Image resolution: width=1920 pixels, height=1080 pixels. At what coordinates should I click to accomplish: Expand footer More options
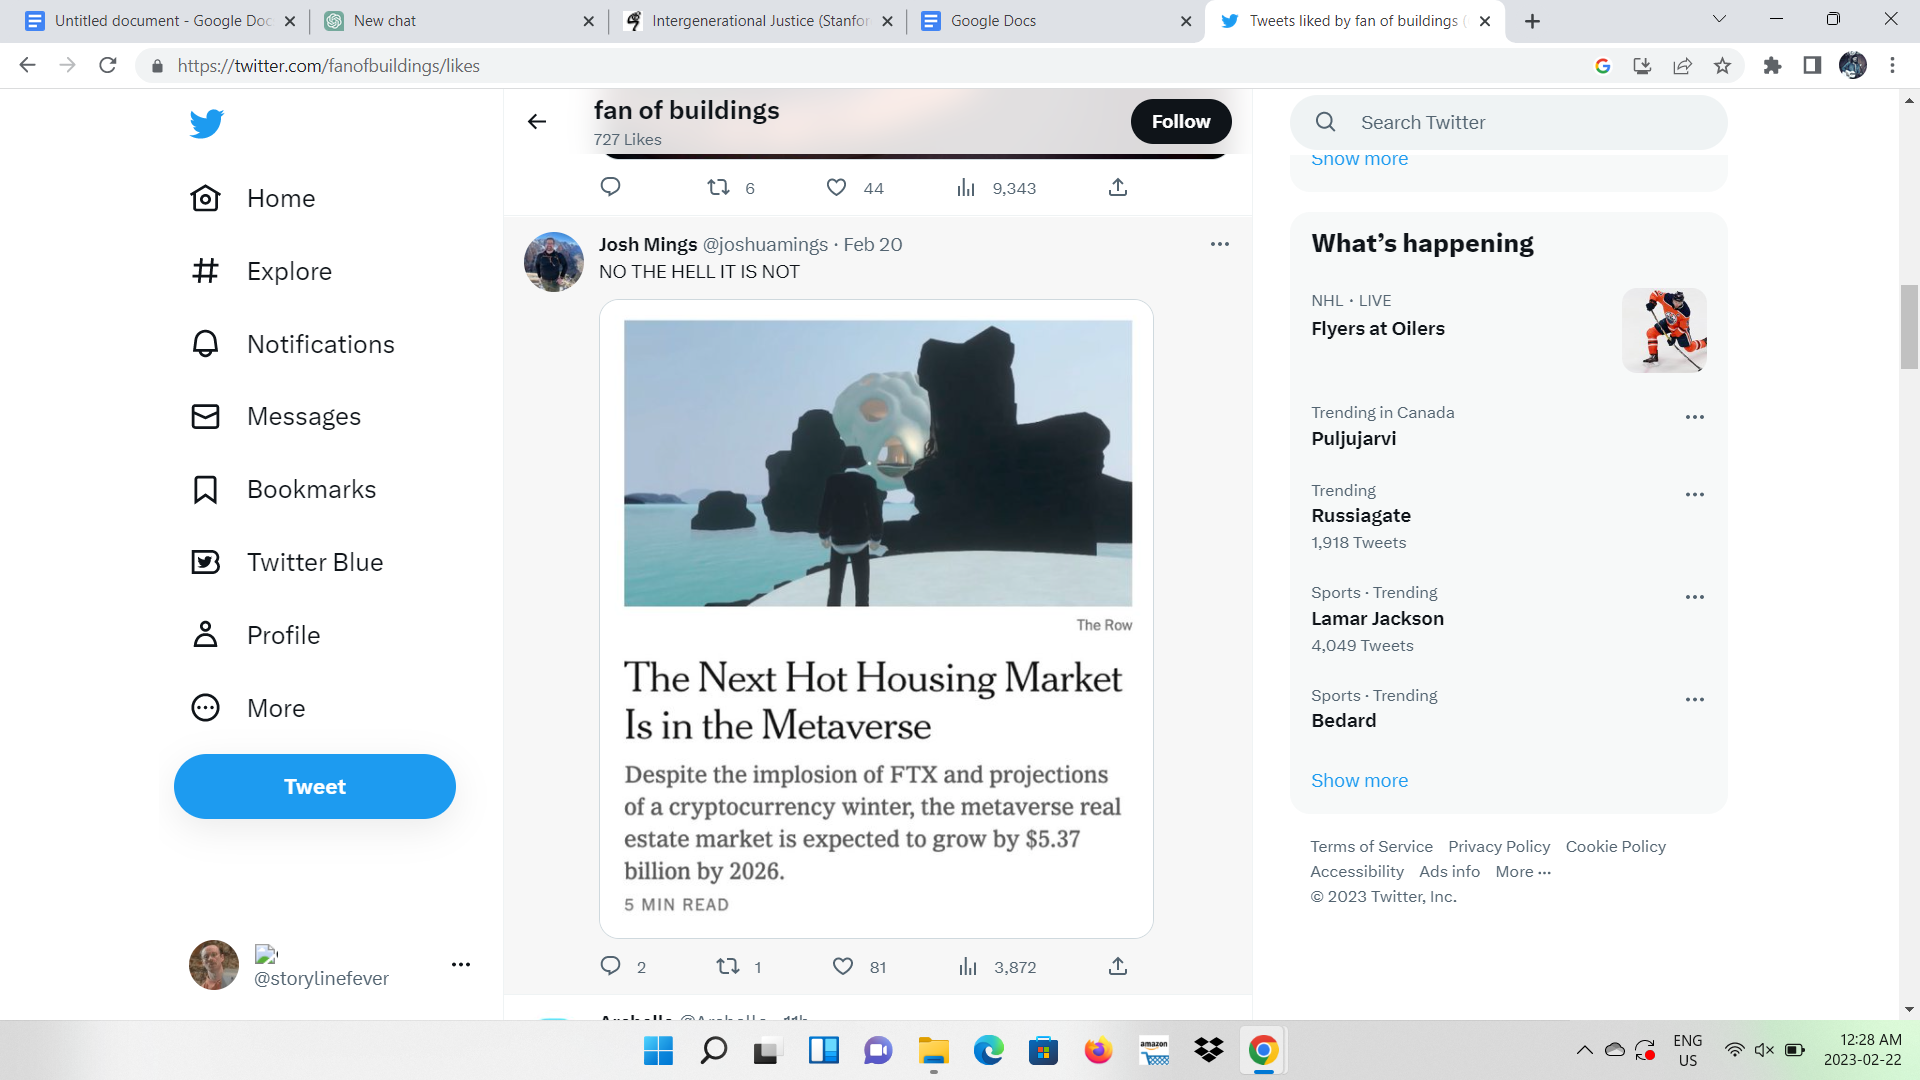[1522, 872]
